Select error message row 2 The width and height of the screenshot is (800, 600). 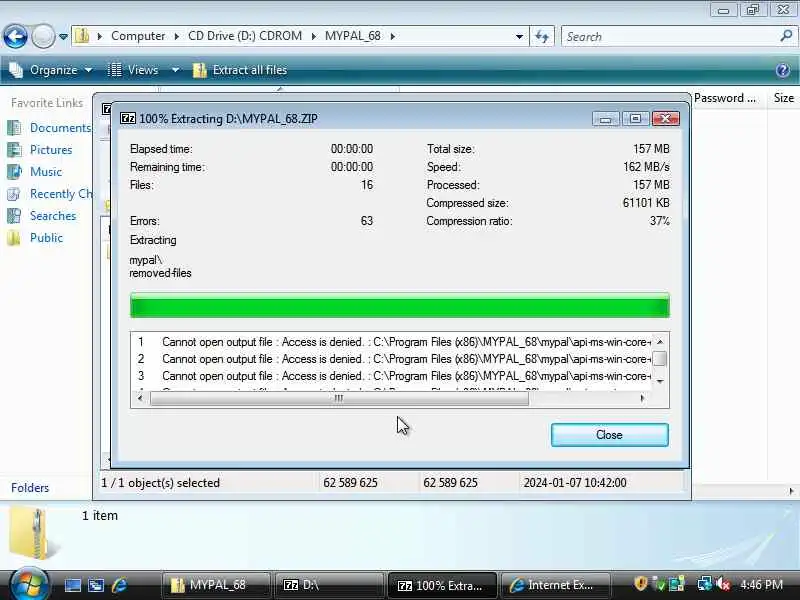coord(391,359)
